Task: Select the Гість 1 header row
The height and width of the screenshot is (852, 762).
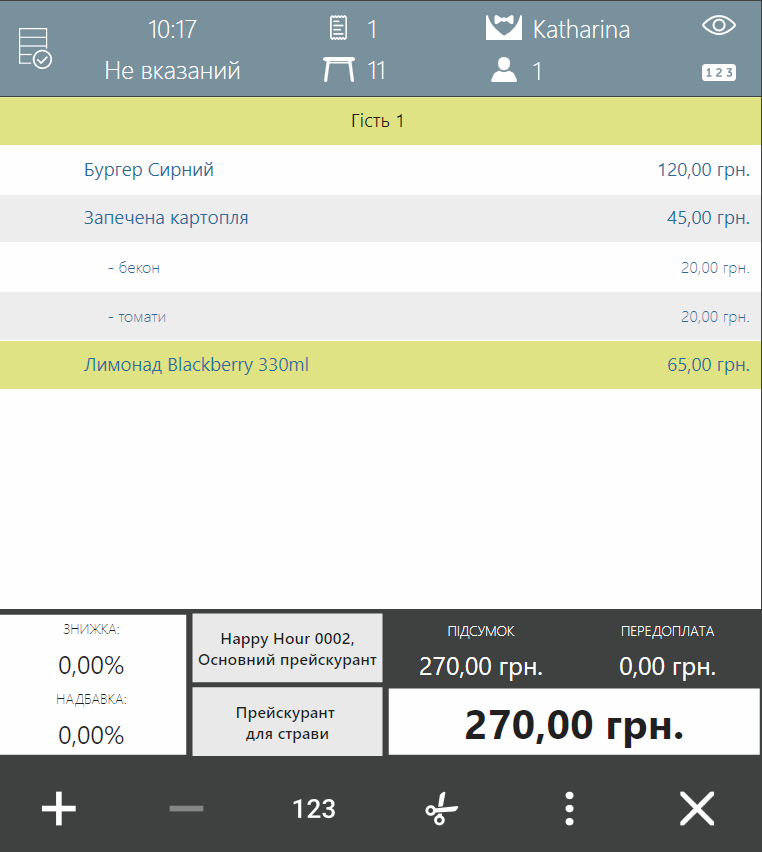Action: 380,121
